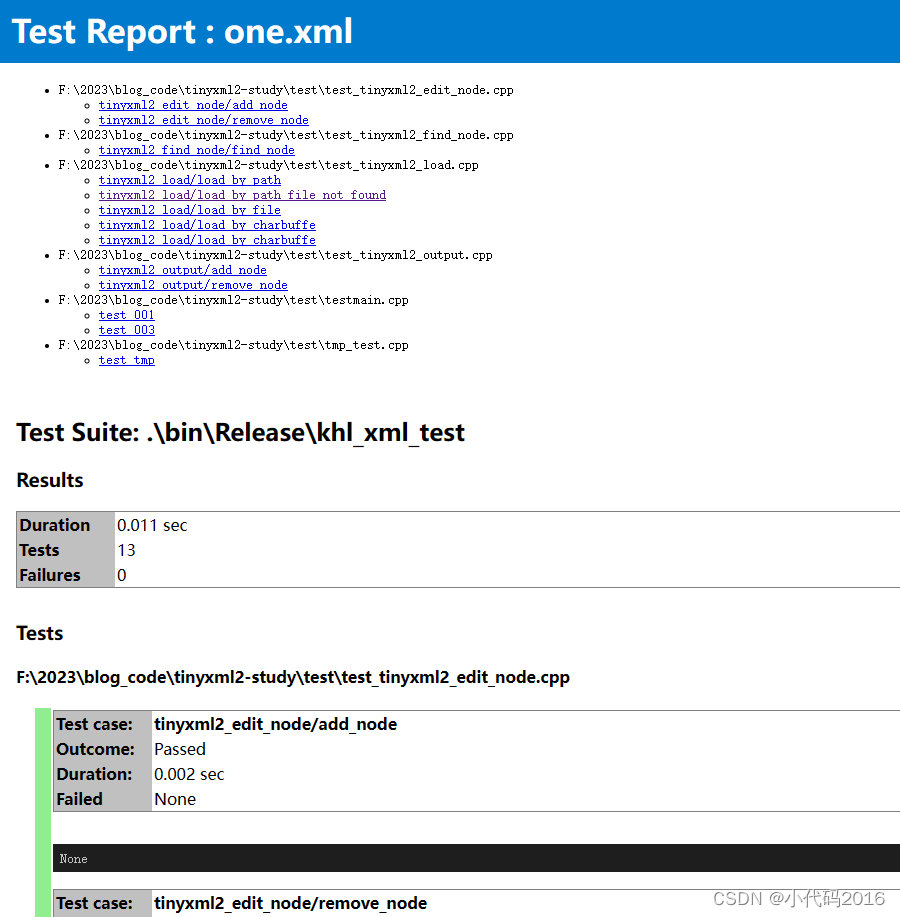
Task: Select the second tinyxml2_load/load_by_charbuffe link
Action: [206, 240]
